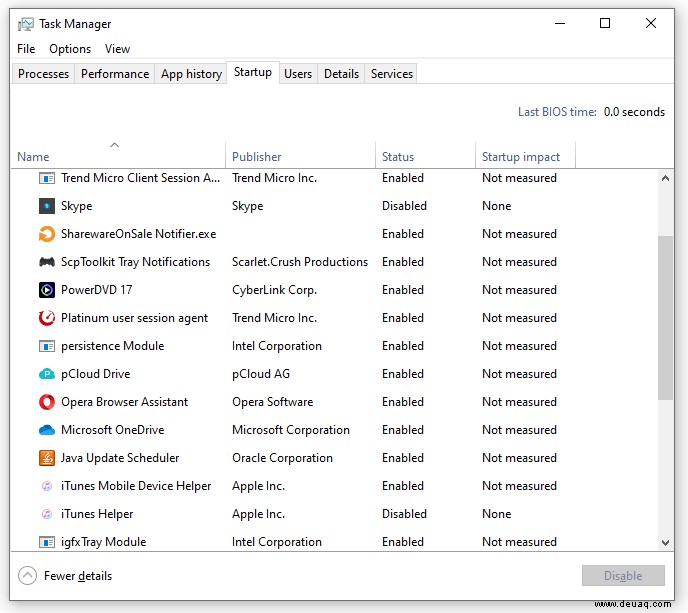Click pCloud AG publisher cell
The height and width of the screenshot is (613, 688).
click(261, 374)
